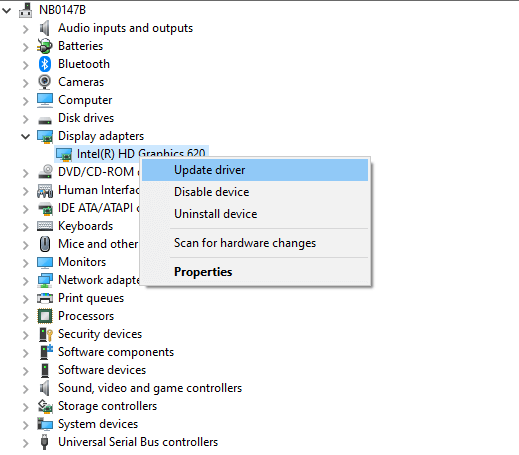Click the System devices icon
The height and width of the screenshot is (455, 519).
coord(45,424)
